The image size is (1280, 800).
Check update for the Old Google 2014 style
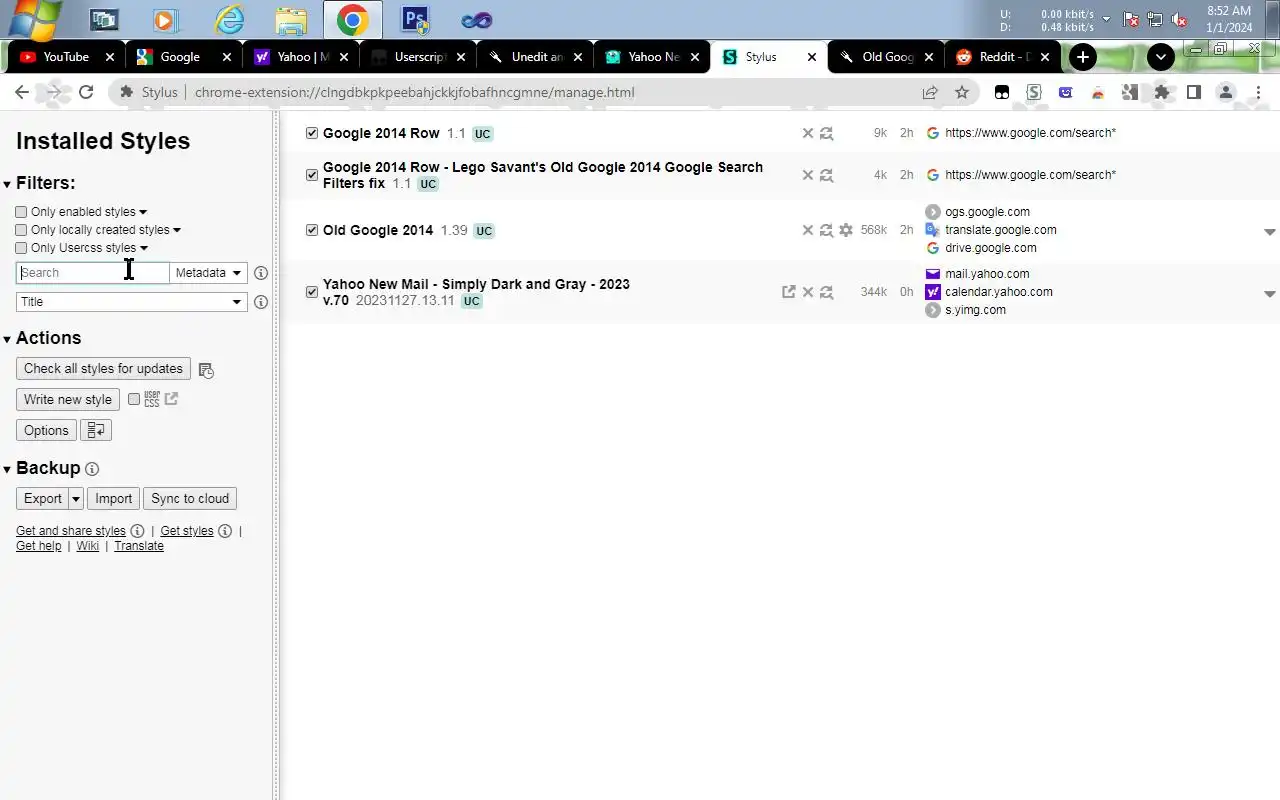[826, 230]
